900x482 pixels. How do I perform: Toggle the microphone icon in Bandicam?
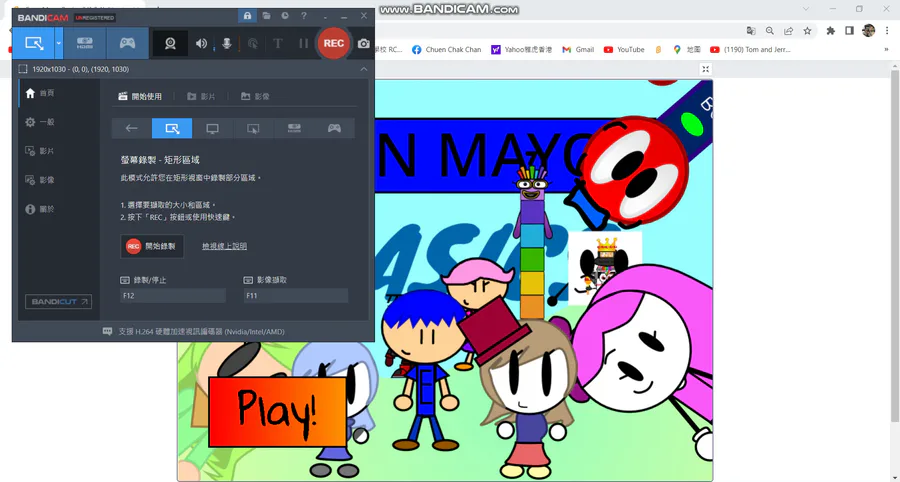227,44
